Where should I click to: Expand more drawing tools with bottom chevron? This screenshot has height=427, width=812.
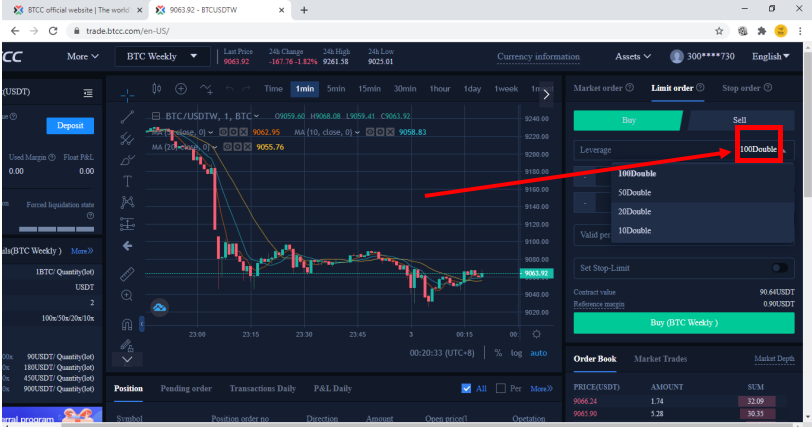tap(127, 359)
